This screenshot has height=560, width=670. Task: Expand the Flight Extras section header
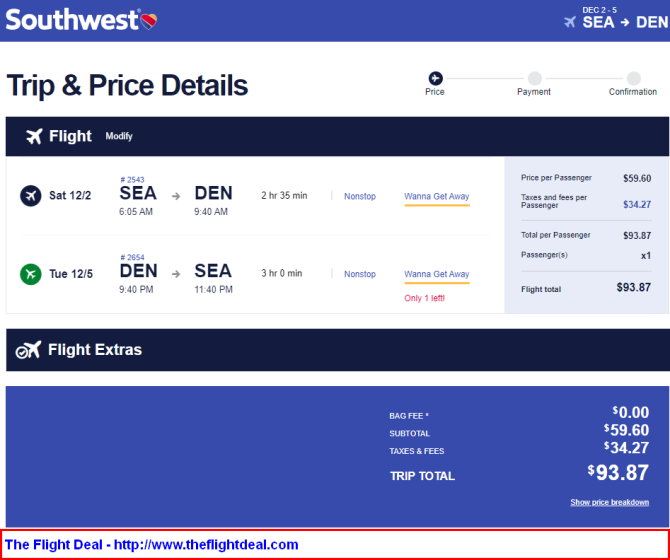[x=338, y=350]
